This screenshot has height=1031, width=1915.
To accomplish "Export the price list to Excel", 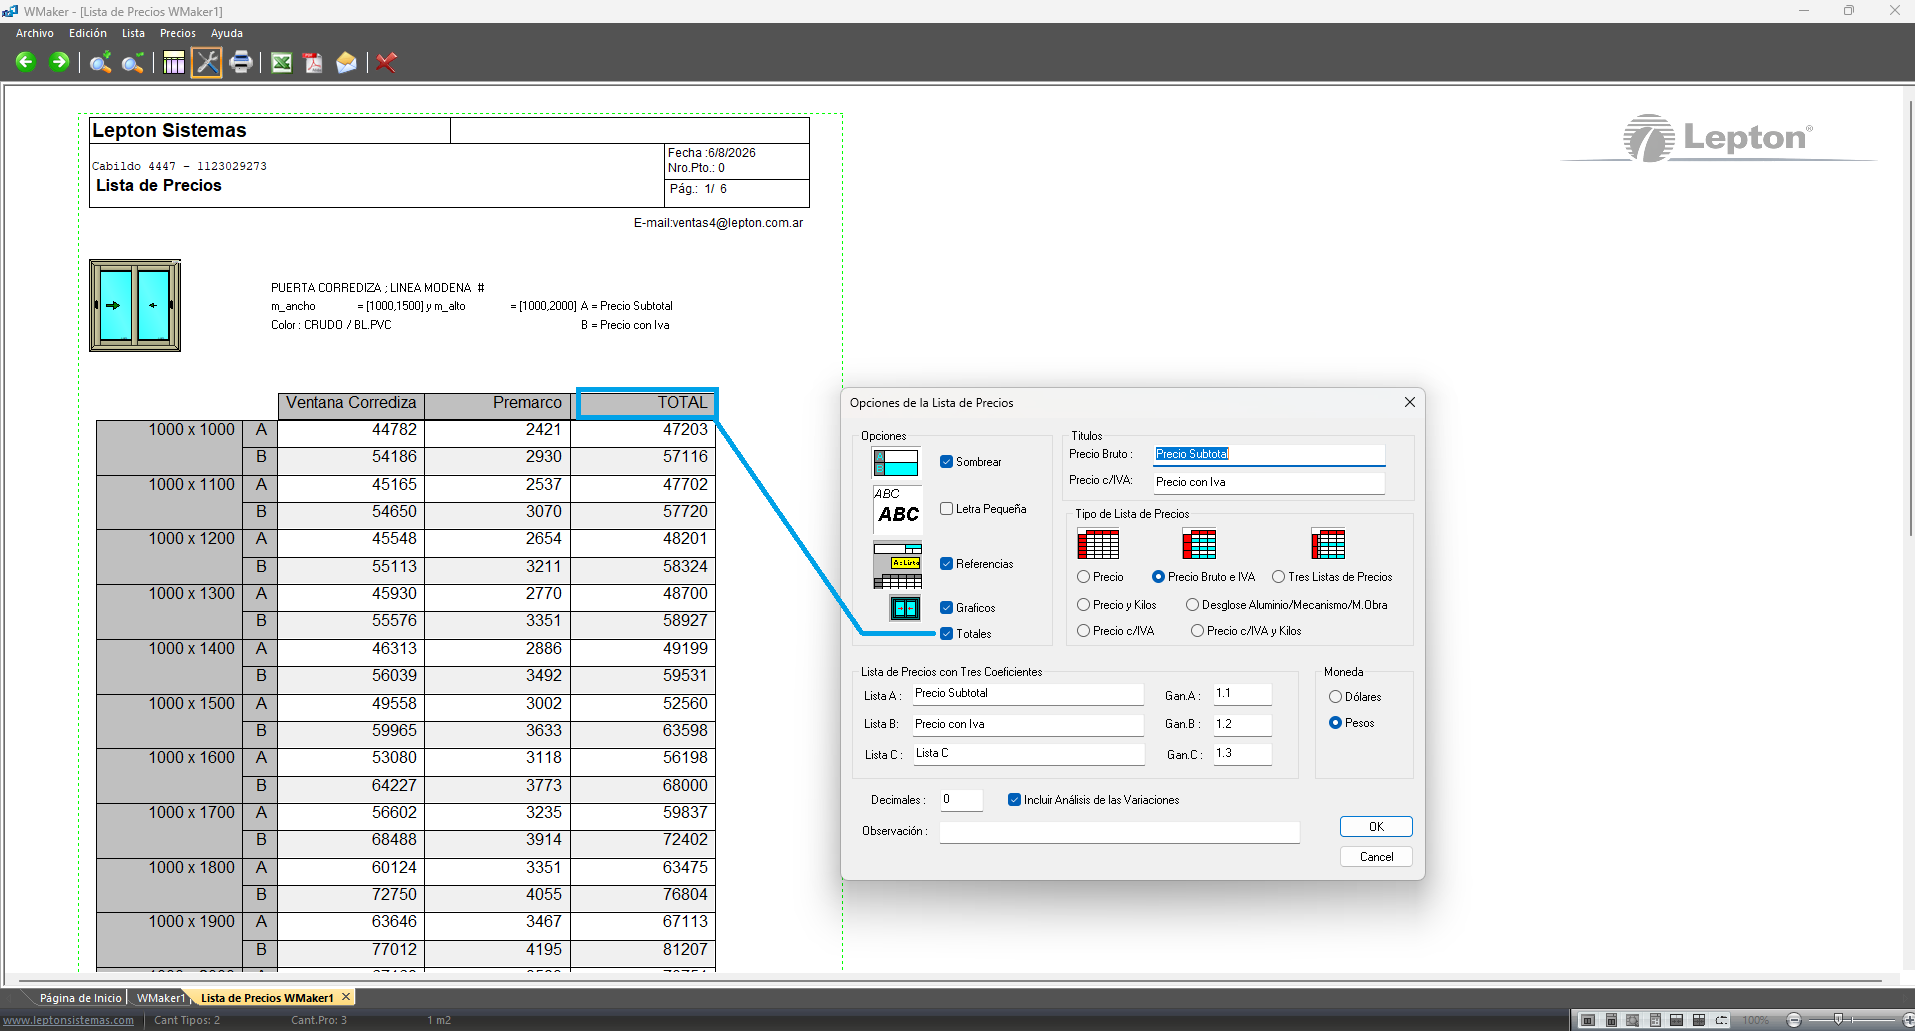I will [x=282, y=63].
